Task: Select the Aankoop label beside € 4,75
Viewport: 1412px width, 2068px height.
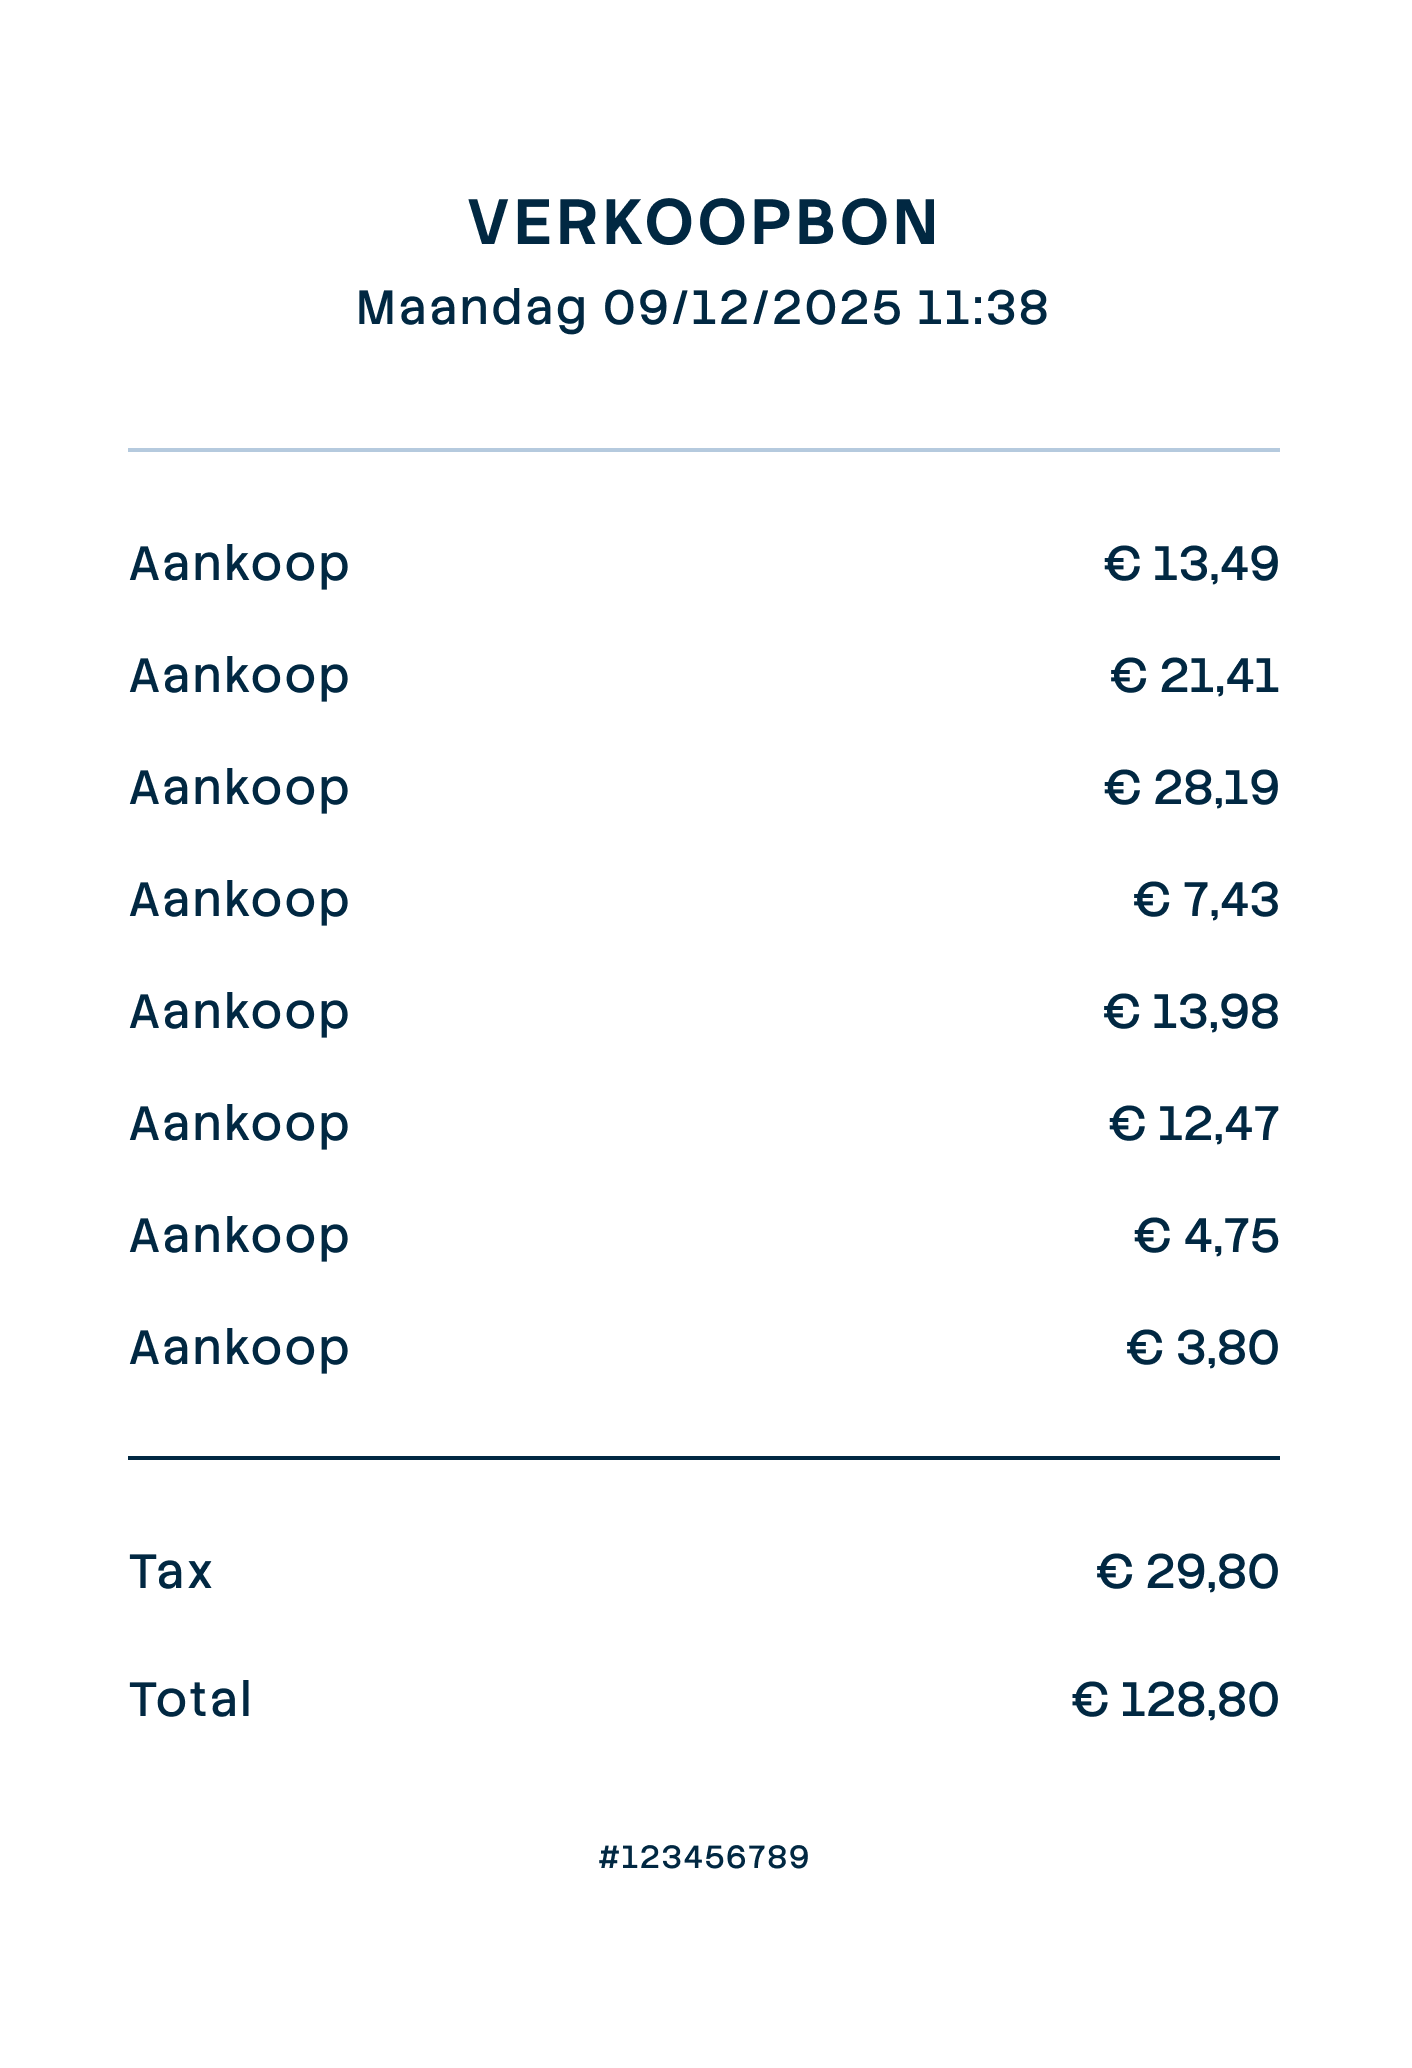Action: (x=239, y=1236)
